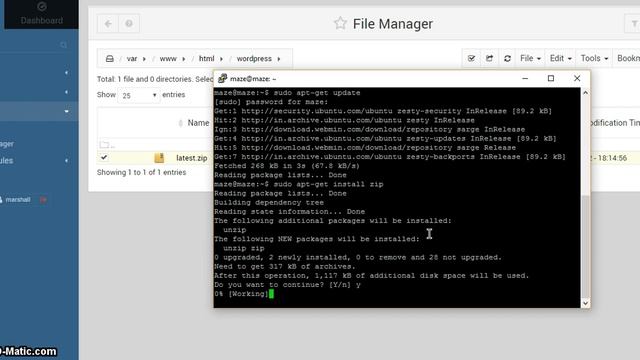Expand the www breadcrumb arrow

(184, 59)
